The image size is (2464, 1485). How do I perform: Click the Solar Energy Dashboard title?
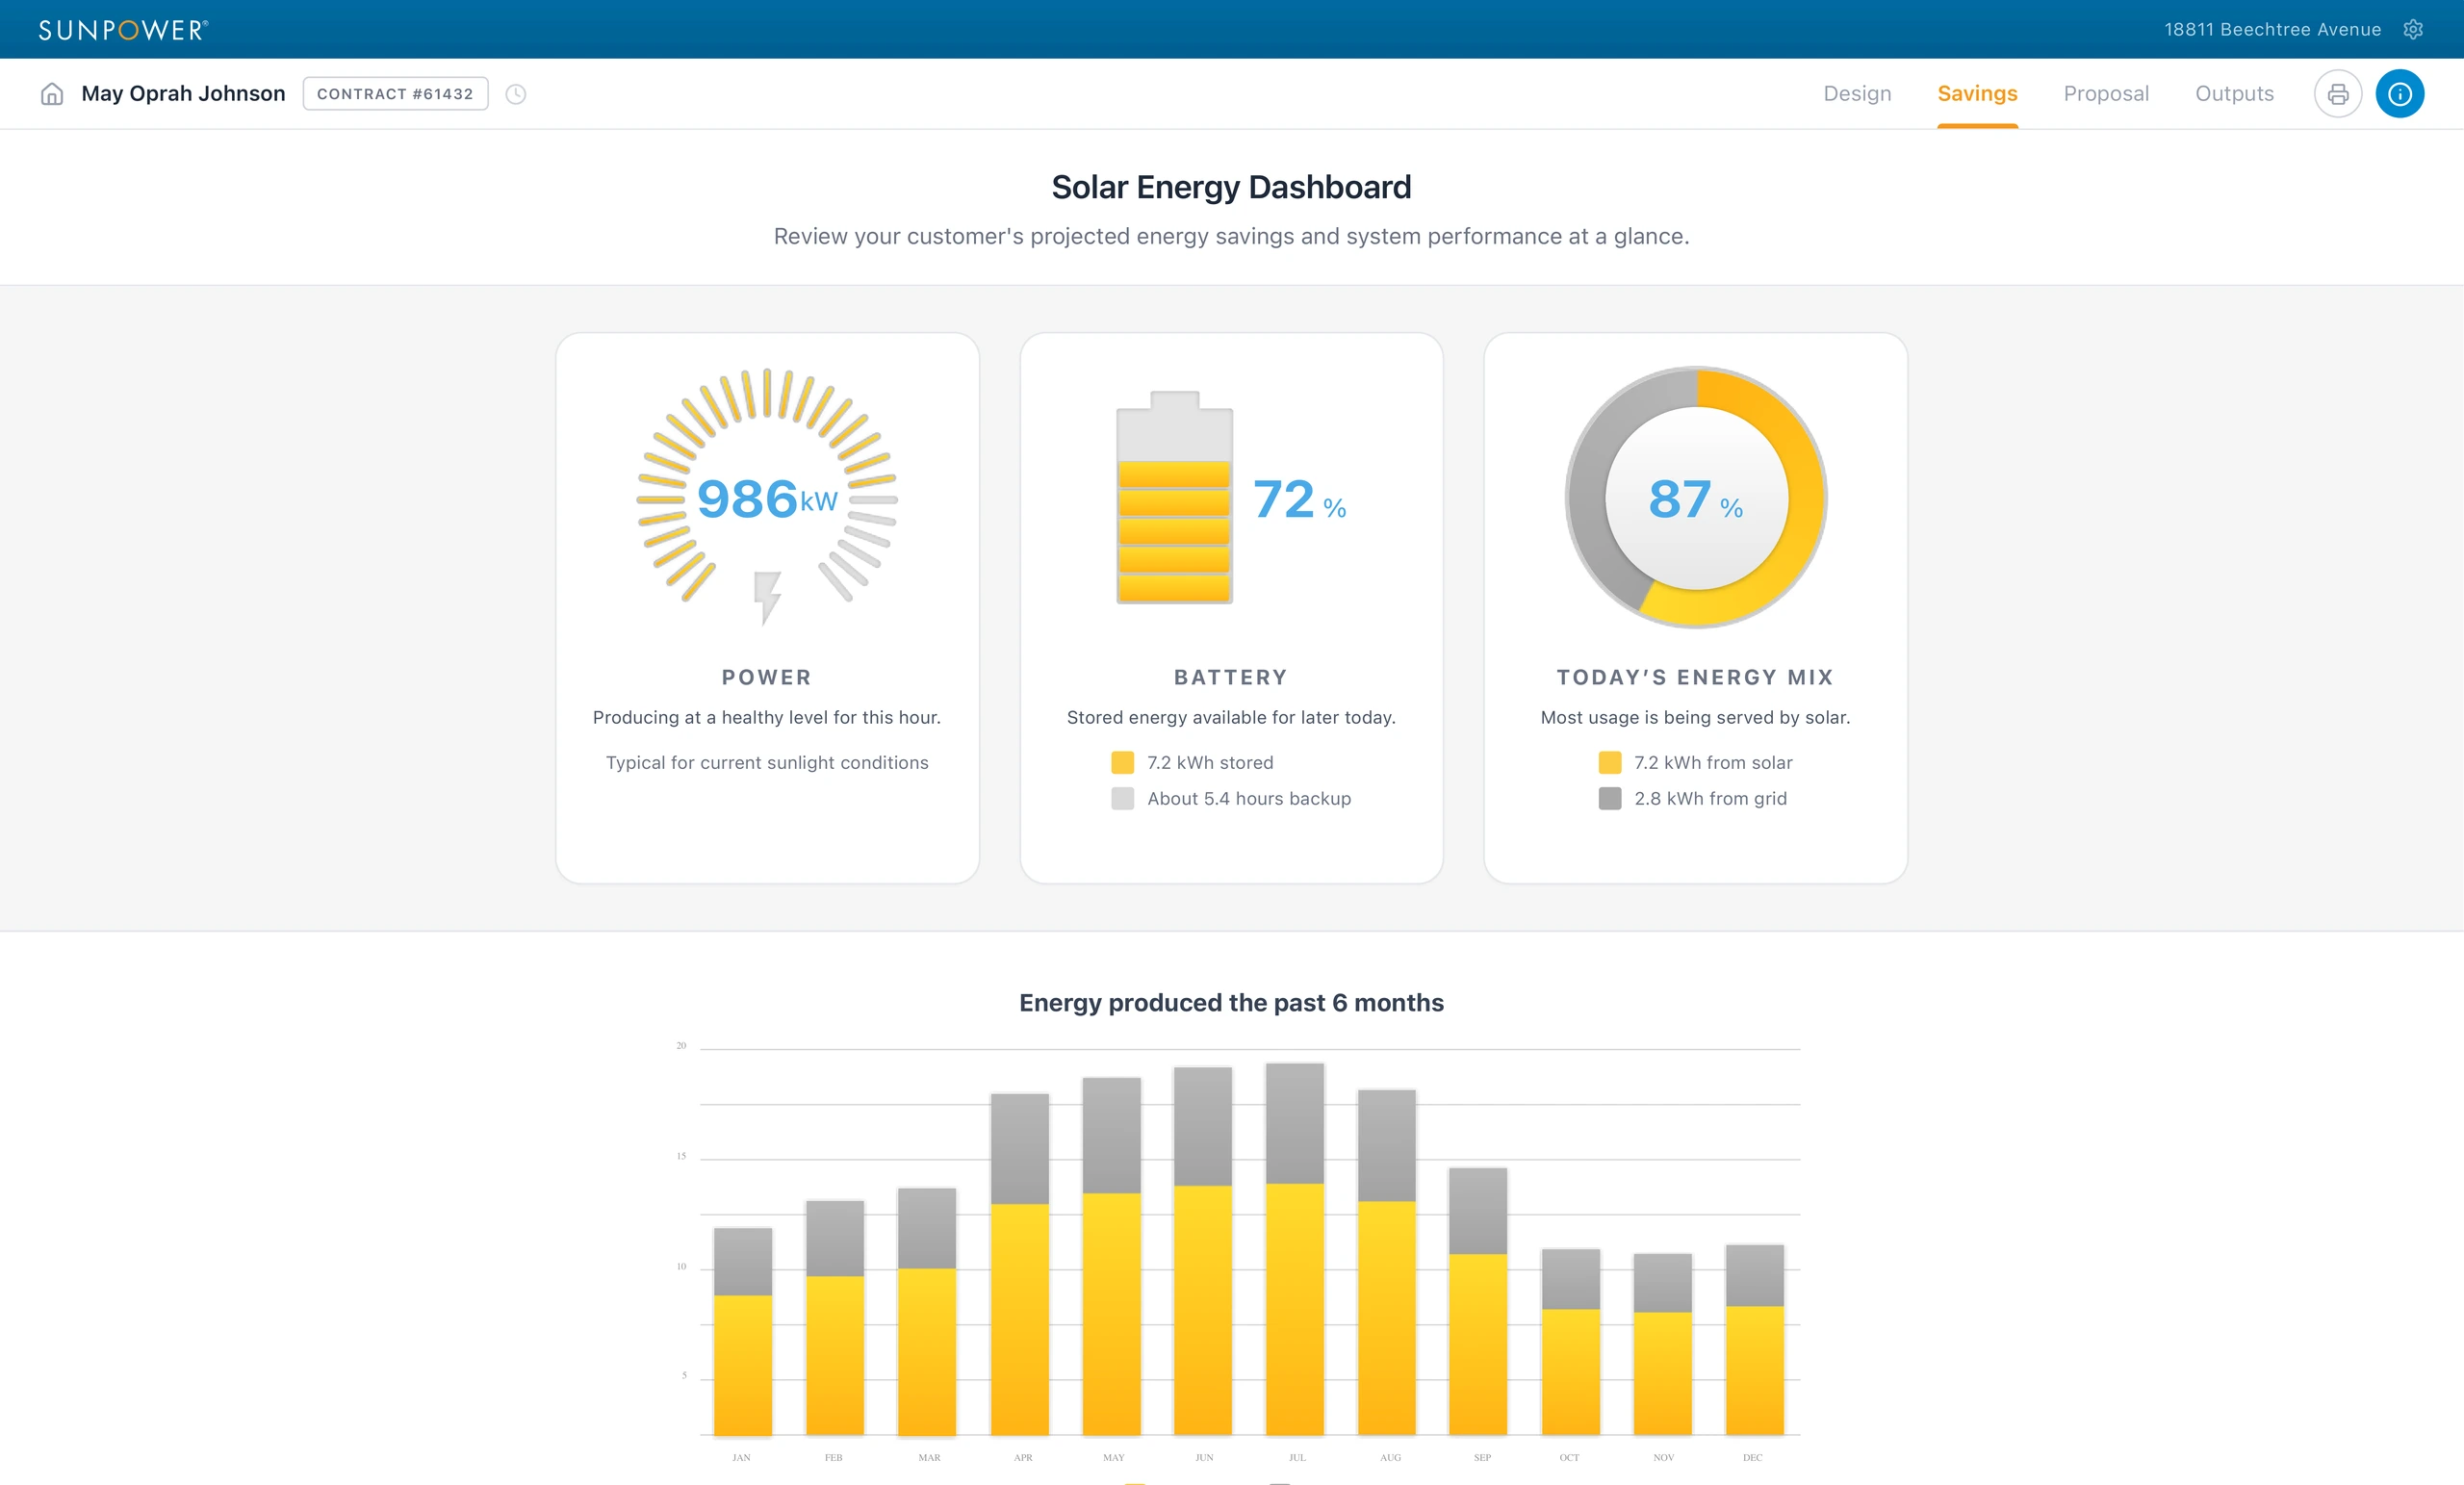(1231, 187)
